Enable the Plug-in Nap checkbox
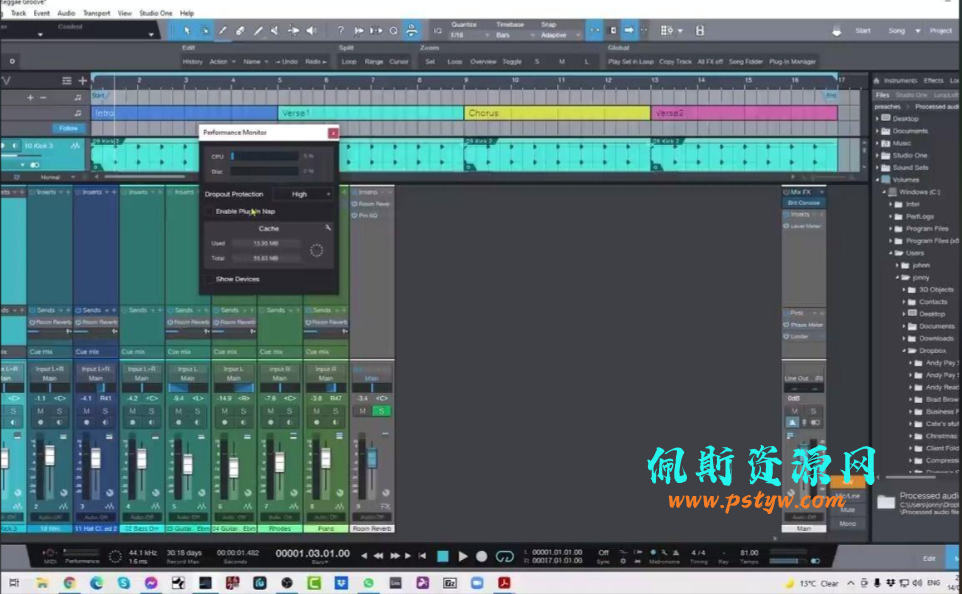The height and width of the screenshot is (594, 962). pos(209,211)
